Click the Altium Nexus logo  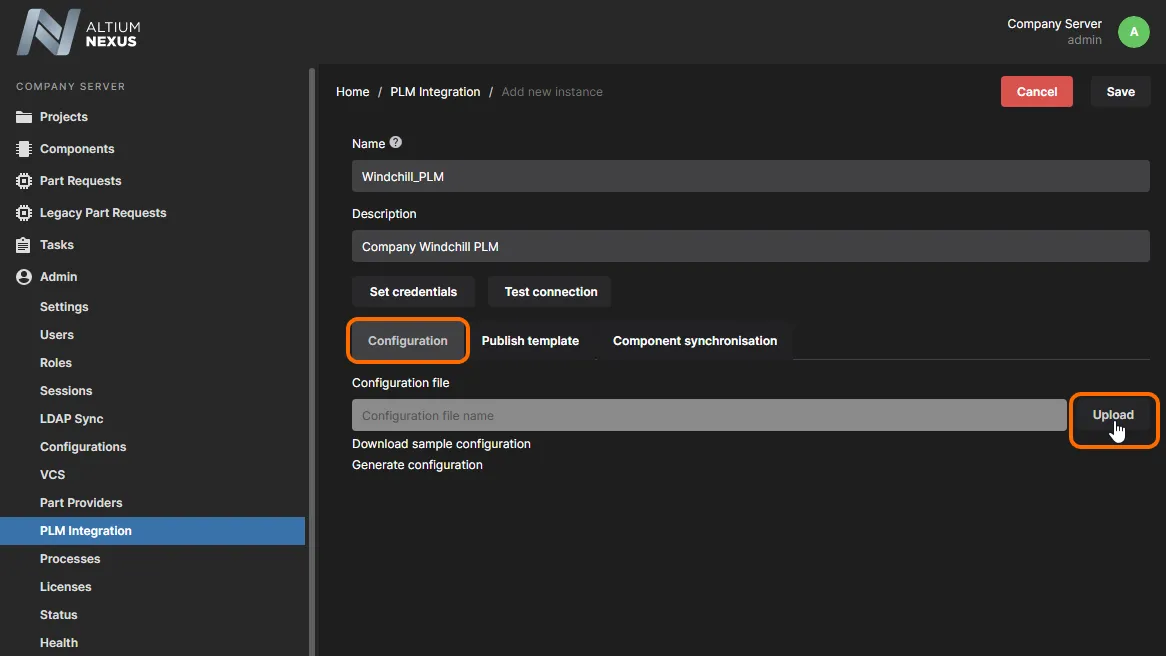(78, 32)
